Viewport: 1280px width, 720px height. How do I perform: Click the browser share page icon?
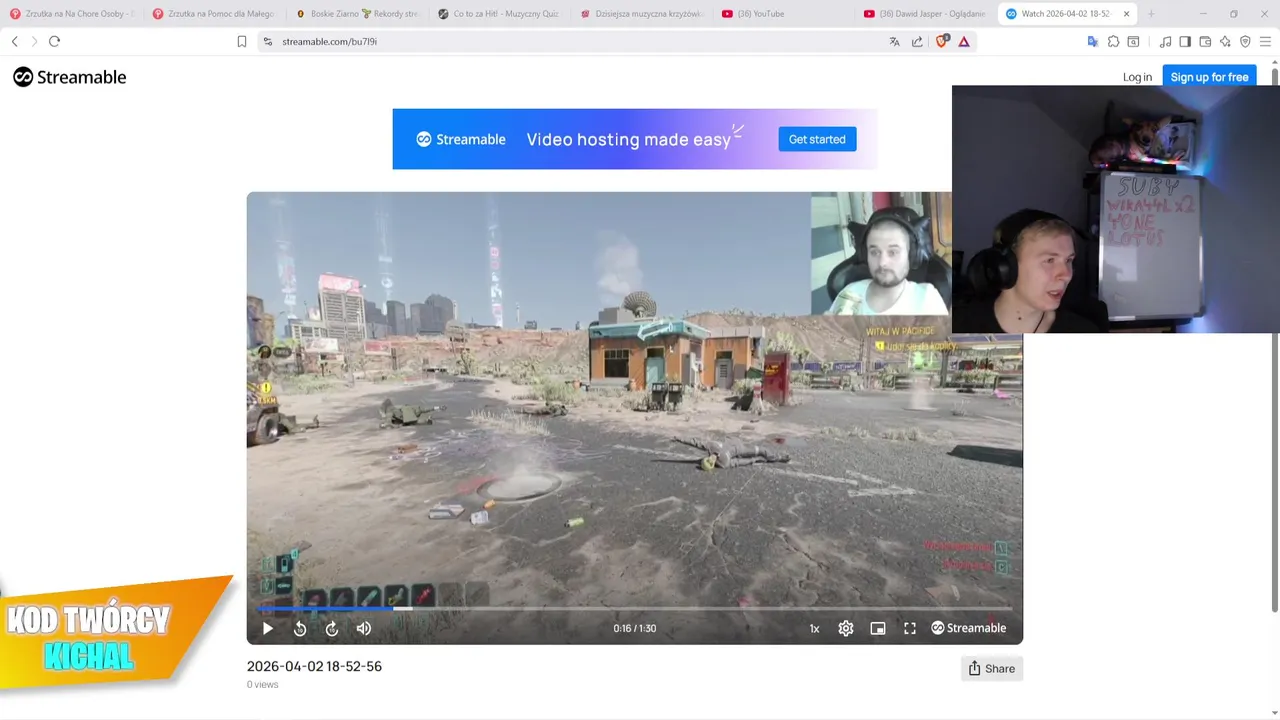coord(917,41)
